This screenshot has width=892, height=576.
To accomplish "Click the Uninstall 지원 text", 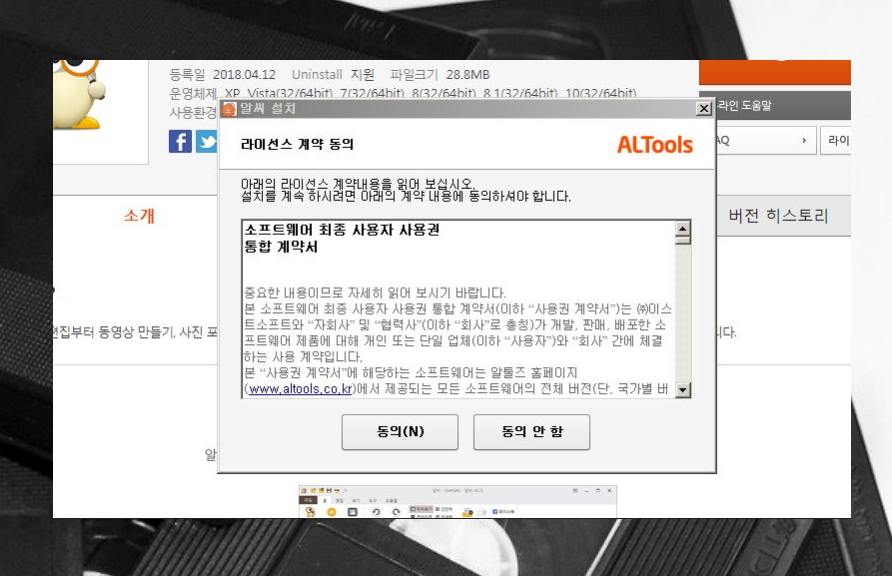I will [x=333, y=74].
